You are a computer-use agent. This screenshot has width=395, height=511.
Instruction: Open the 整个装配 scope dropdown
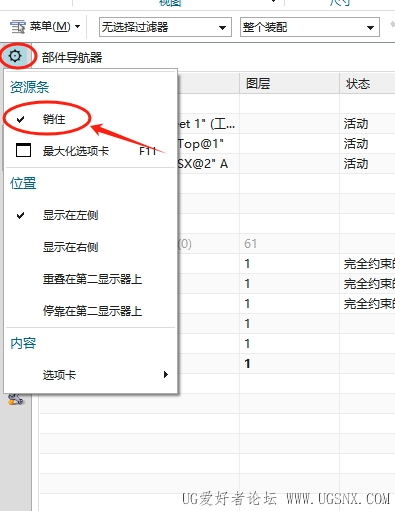pyautogui.click(x=310, y=27)
